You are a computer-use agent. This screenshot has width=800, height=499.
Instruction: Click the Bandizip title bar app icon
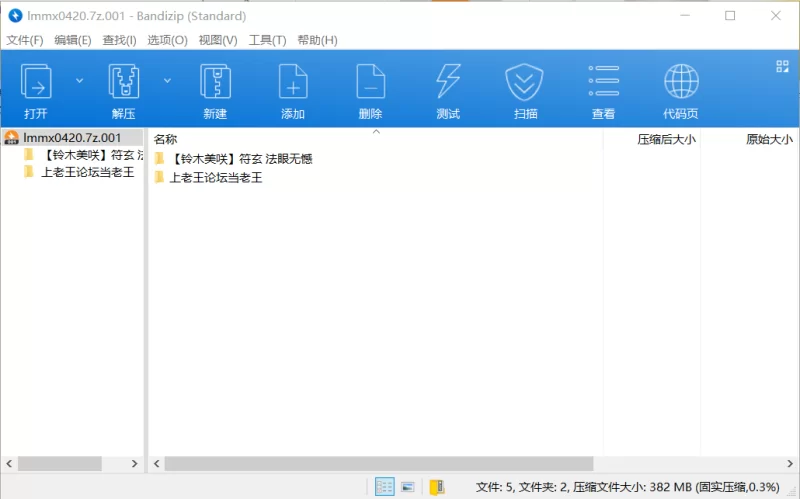pos(15,16)
